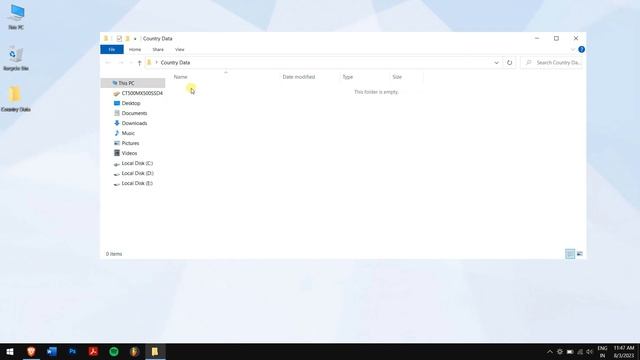Sort by the Type column header
The image size is (640, 360).
point(348,77)
